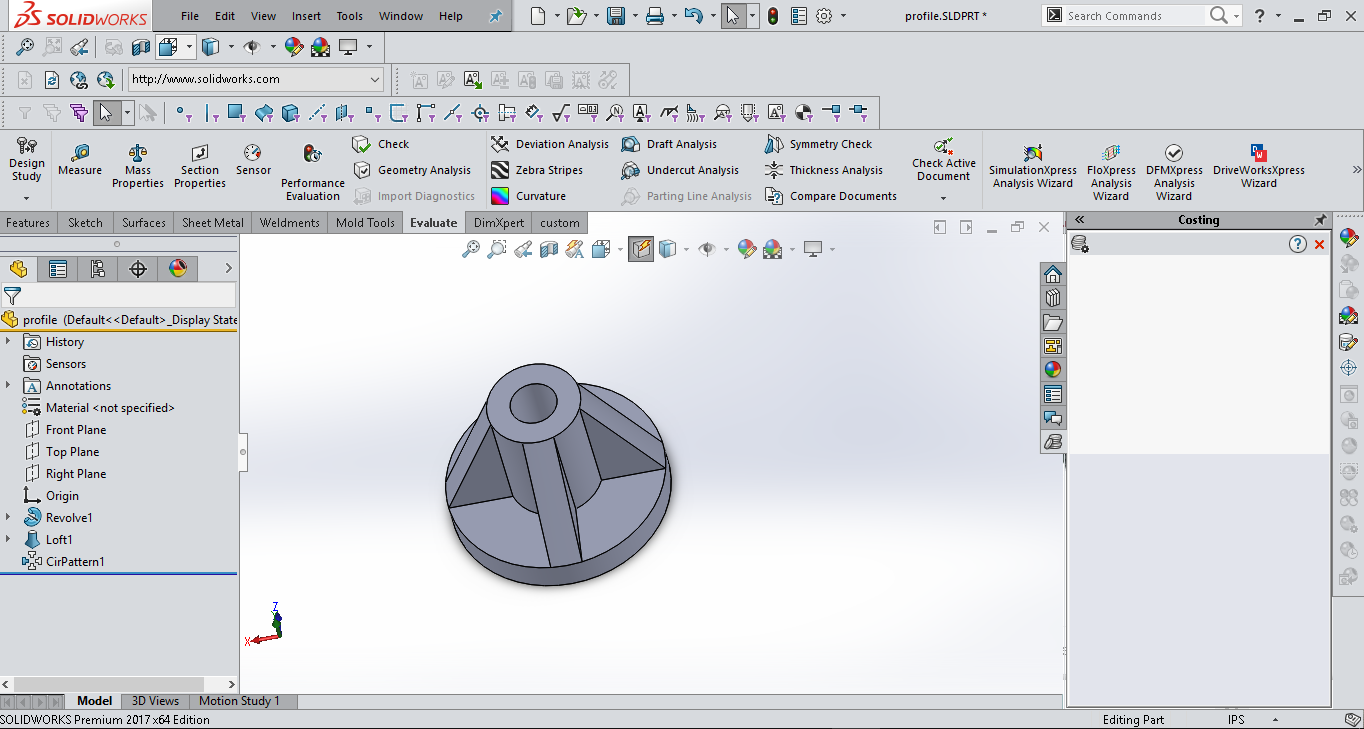
Task: Open the URL address dropdown
Action: [x=375, y=79]
